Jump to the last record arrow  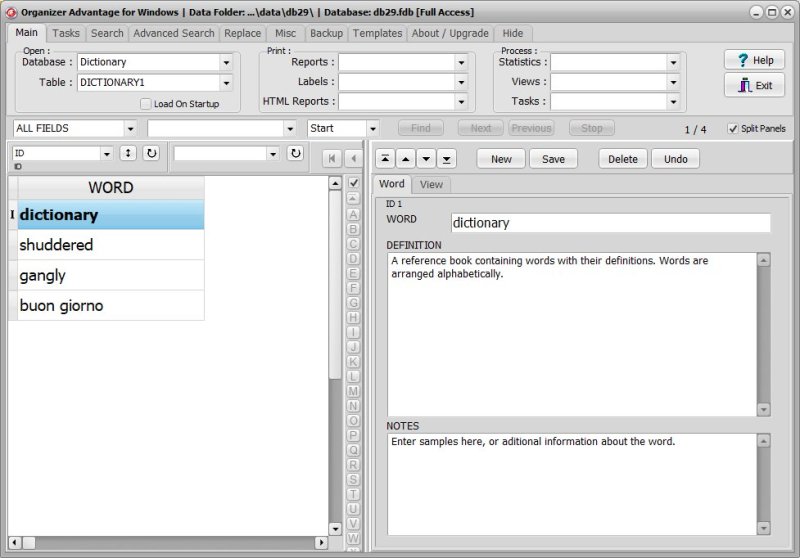(446, 159)
